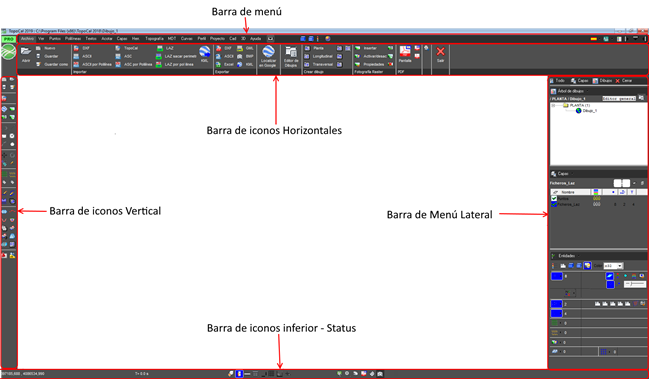The image size is (649, 379).
Task: Expand the Capas section header dropdown
Action: (573, 174)
